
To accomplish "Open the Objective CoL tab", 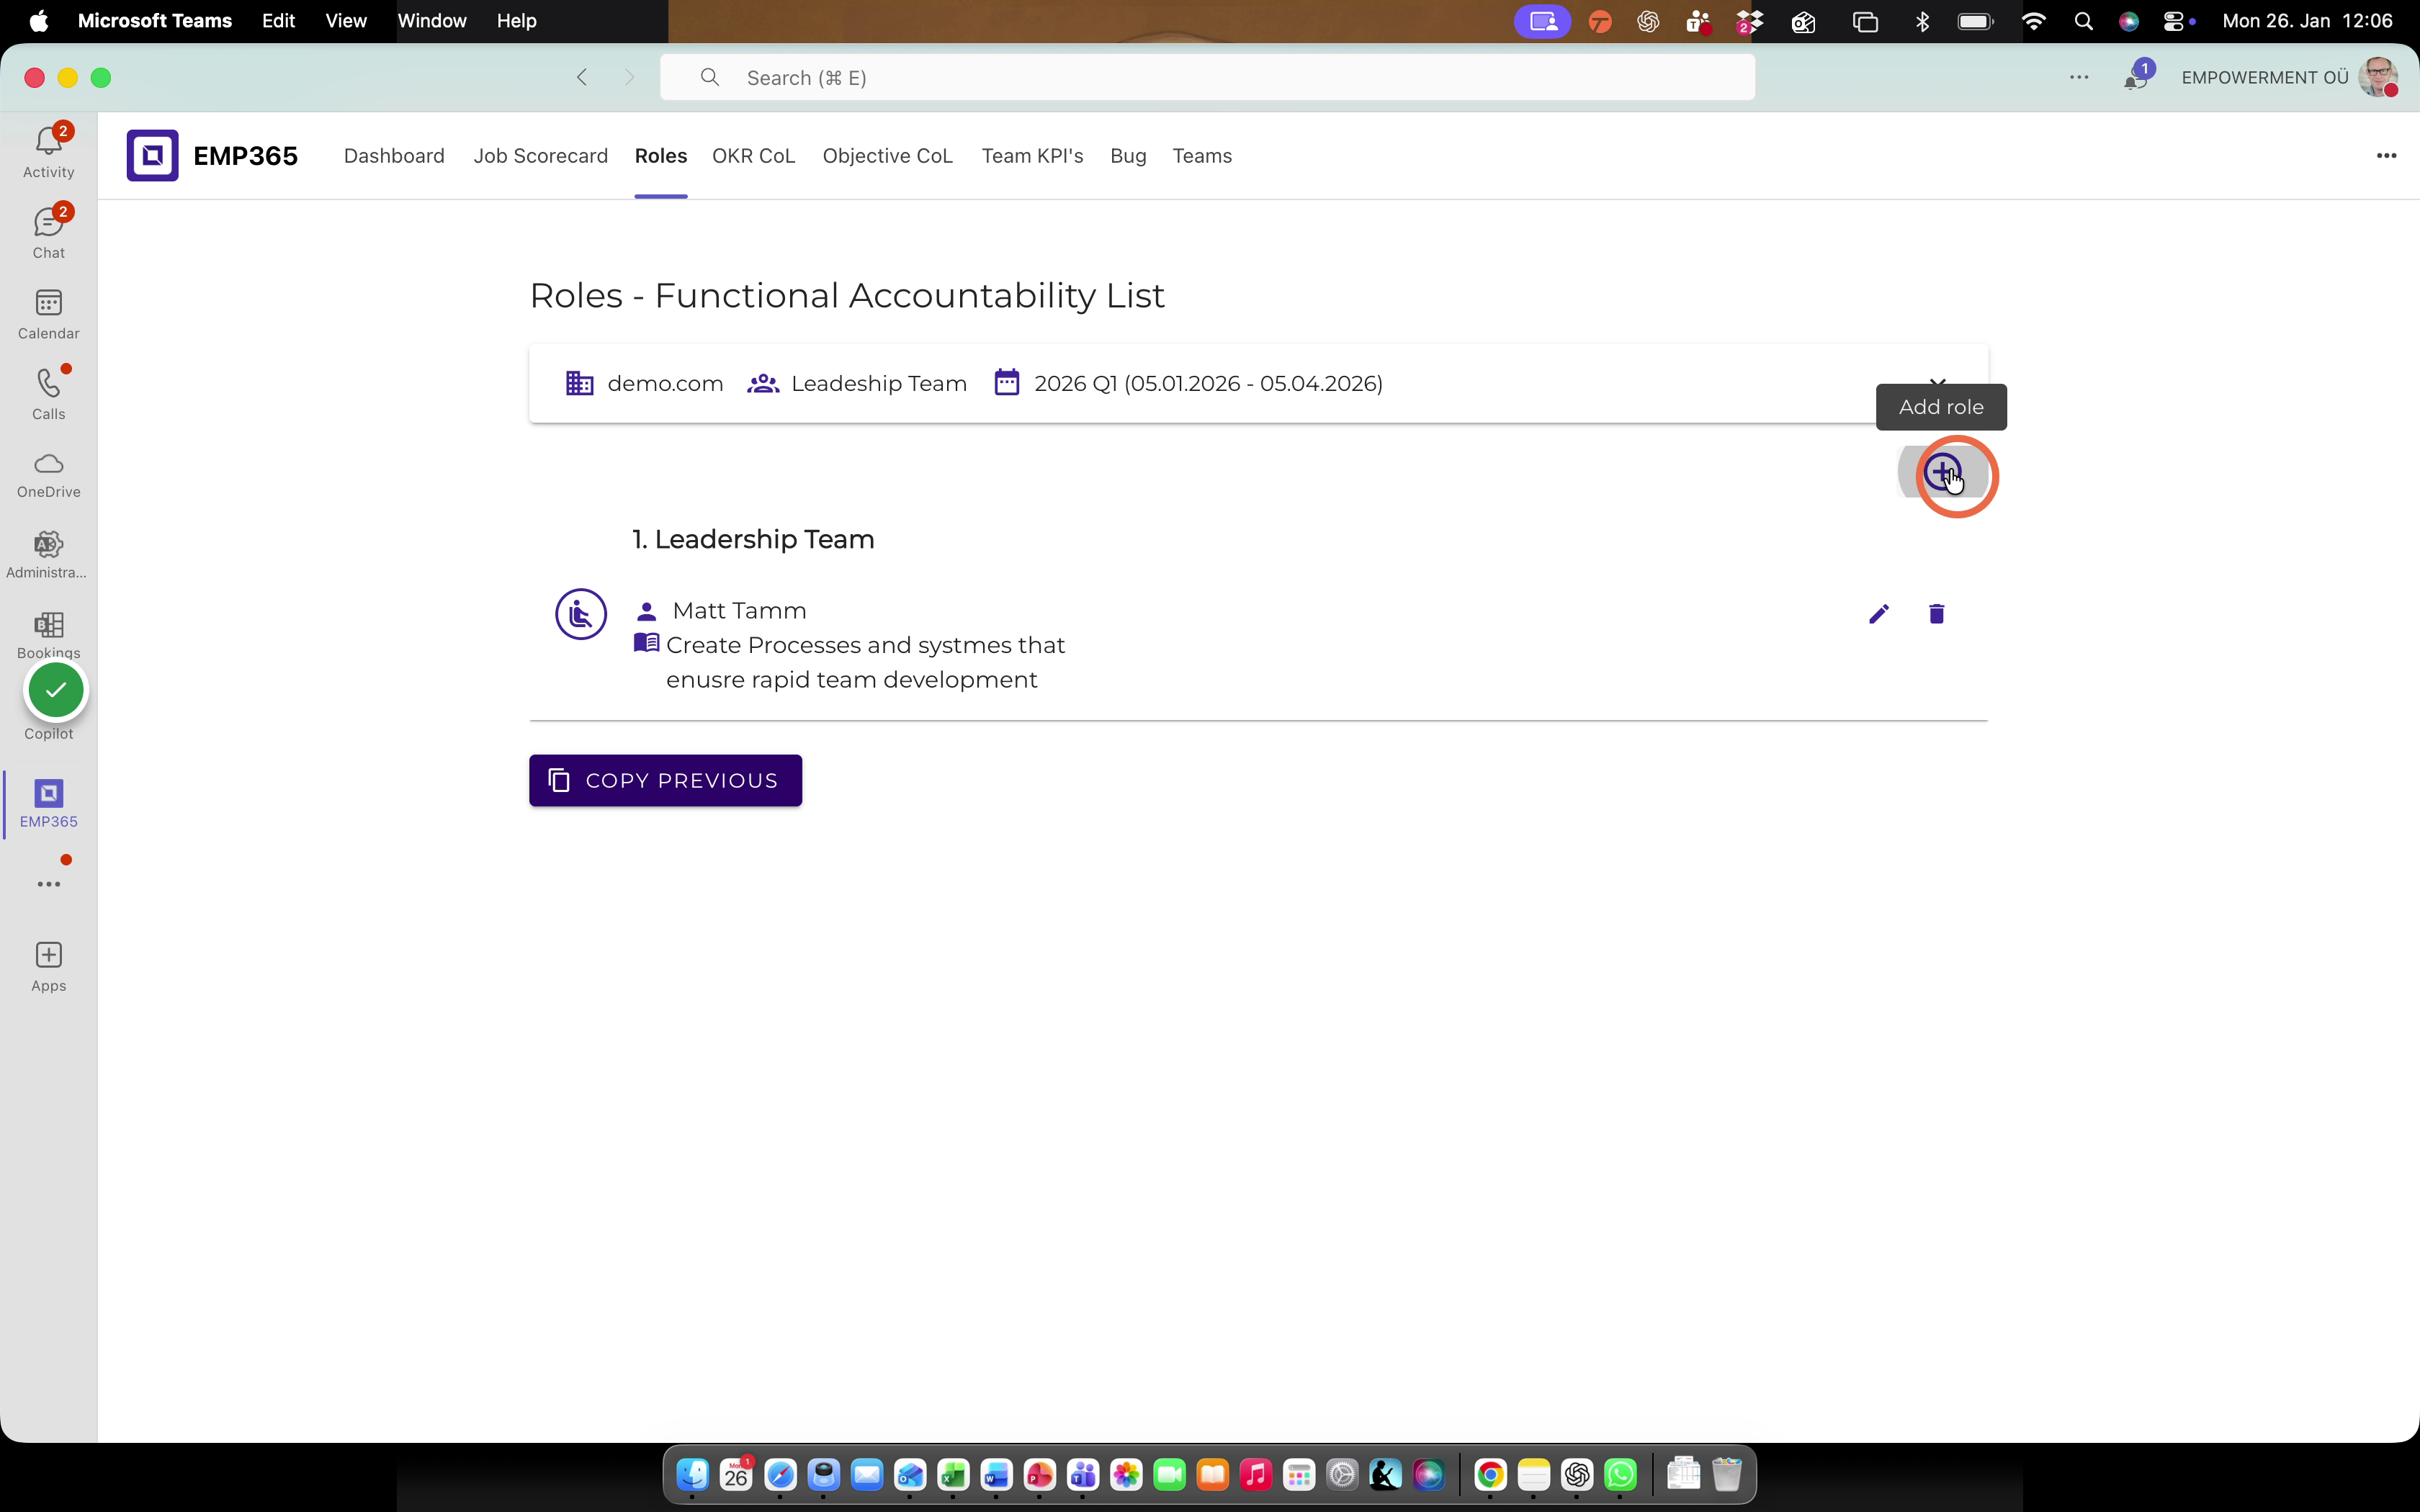I will point(887,156).
